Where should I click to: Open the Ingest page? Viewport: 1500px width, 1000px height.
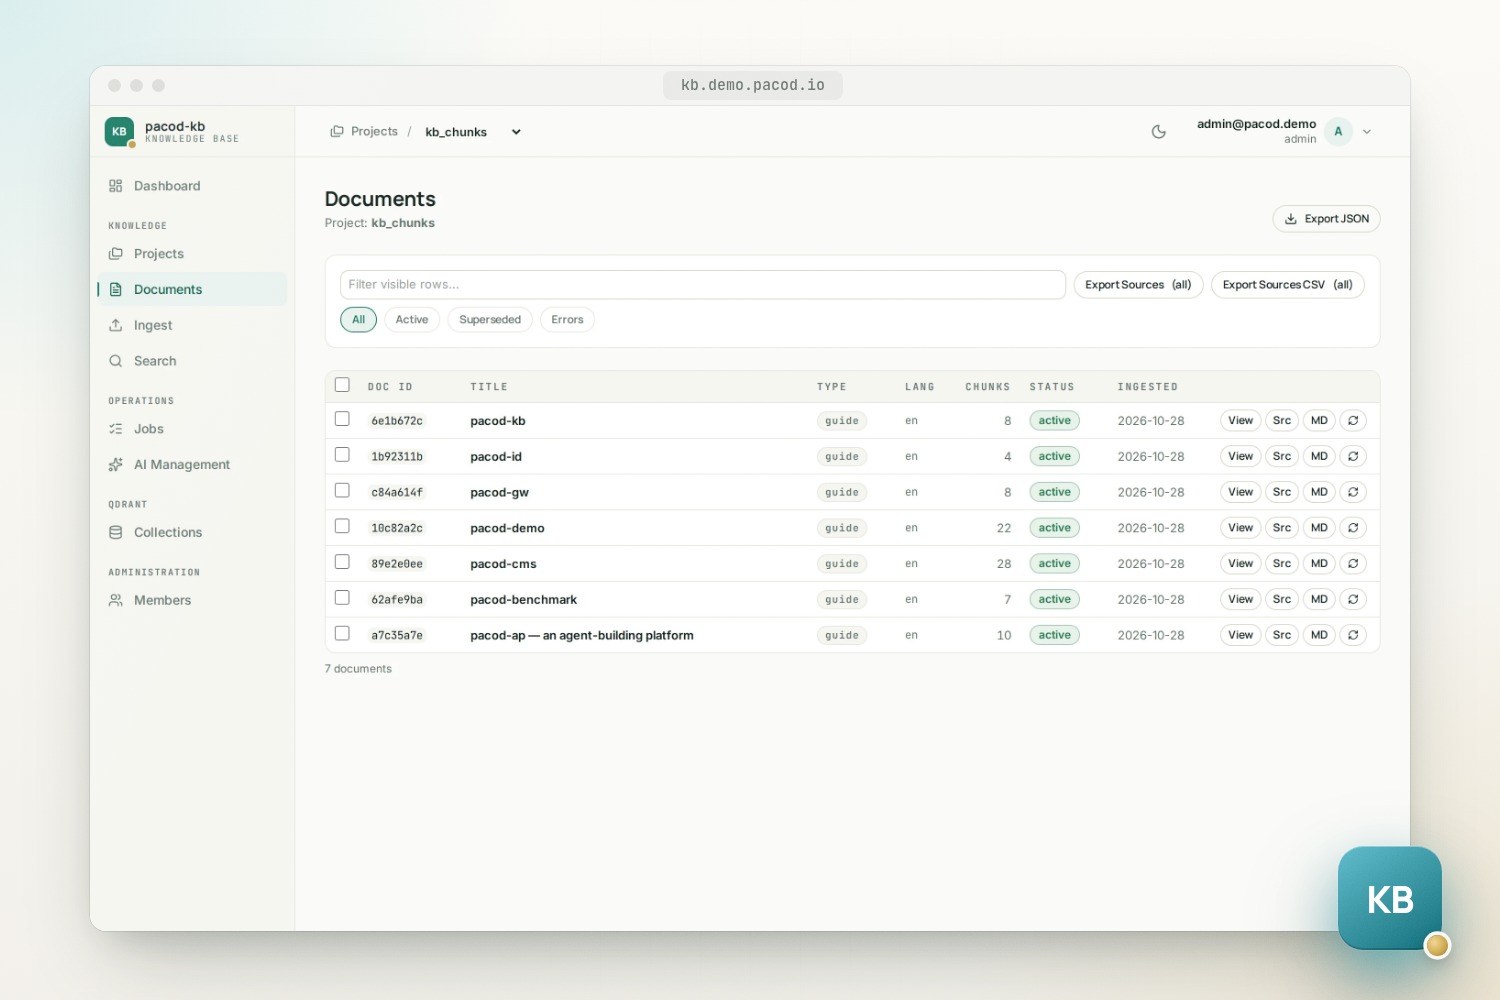pyautogui.click(x=192, y=325)
